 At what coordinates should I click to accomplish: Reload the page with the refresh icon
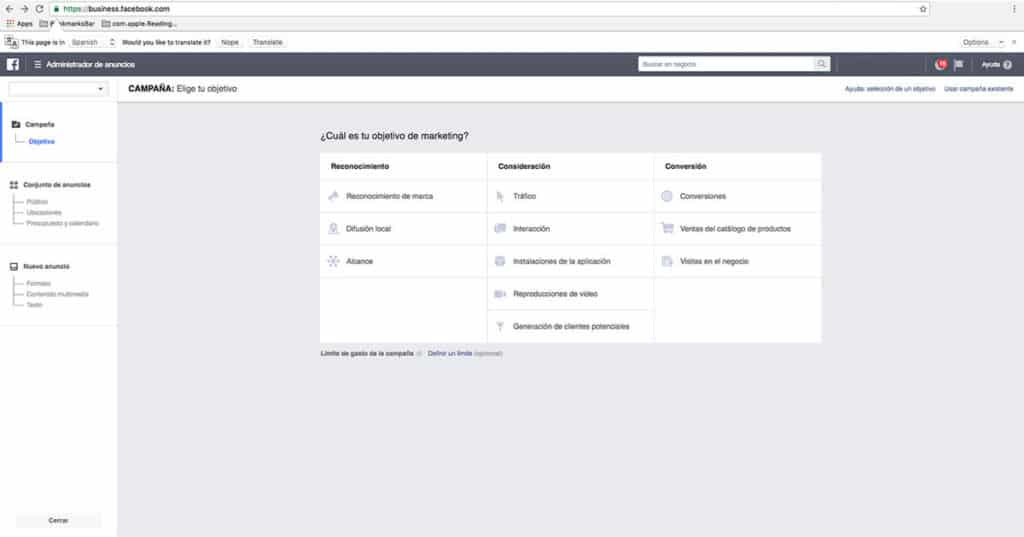click(x=39, y=8)
